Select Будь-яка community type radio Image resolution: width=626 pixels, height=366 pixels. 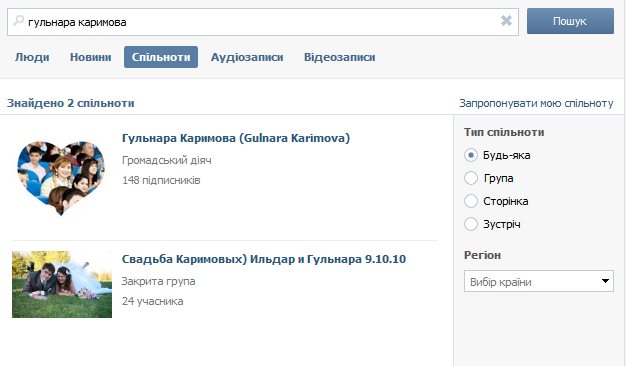[471, 155]
